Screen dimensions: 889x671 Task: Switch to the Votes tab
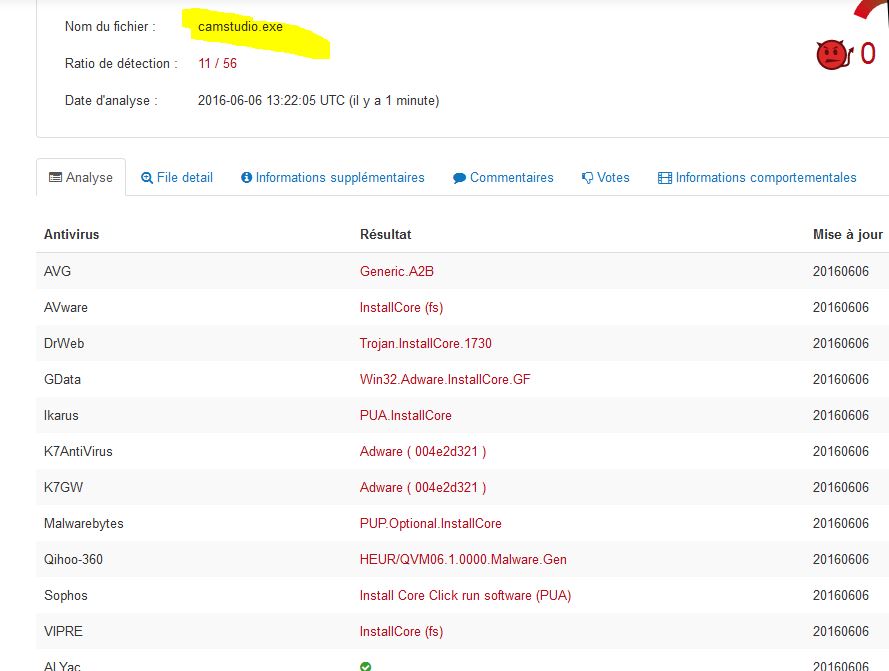coord(612,178)
